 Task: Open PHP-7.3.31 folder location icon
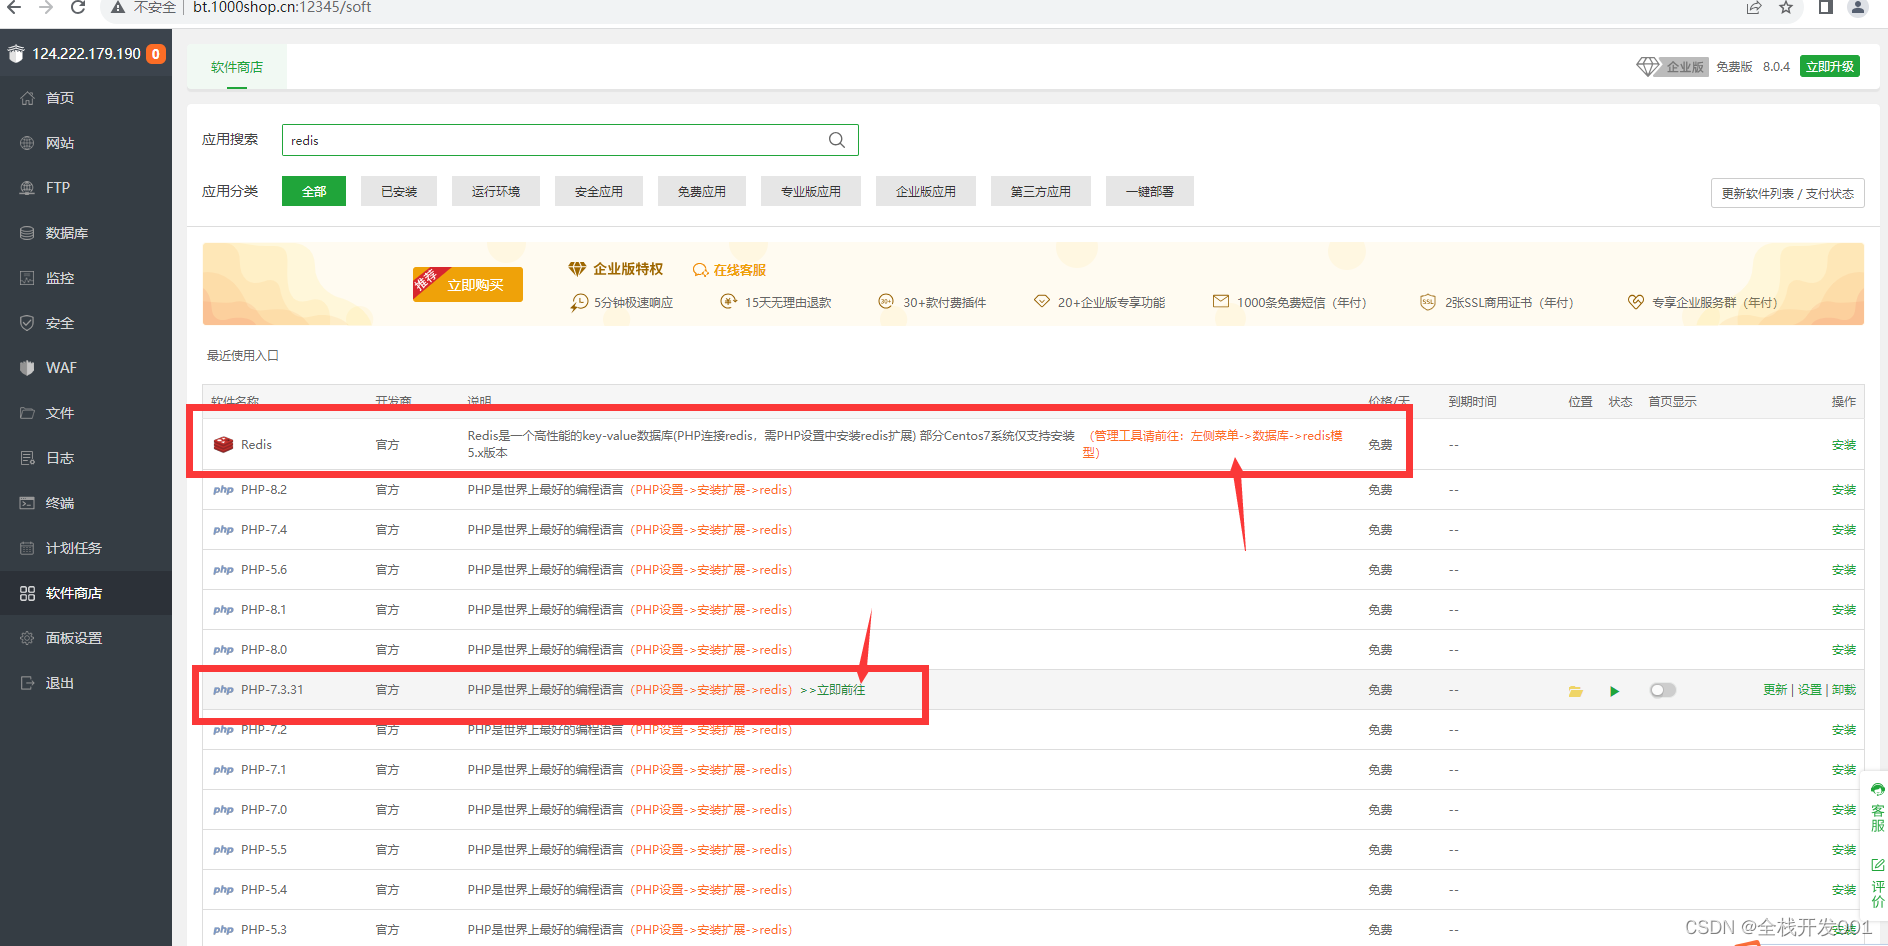1576,691
